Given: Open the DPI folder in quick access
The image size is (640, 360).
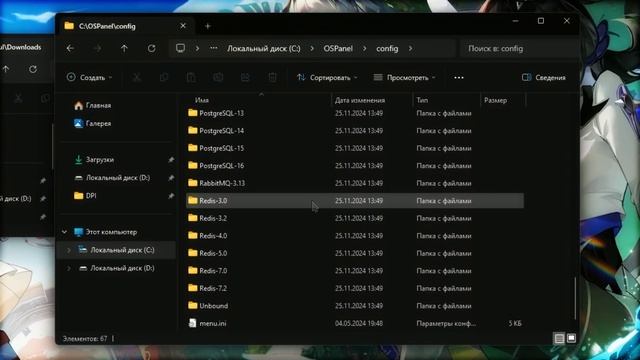Looking at the screenshot, I should point(85,196).
